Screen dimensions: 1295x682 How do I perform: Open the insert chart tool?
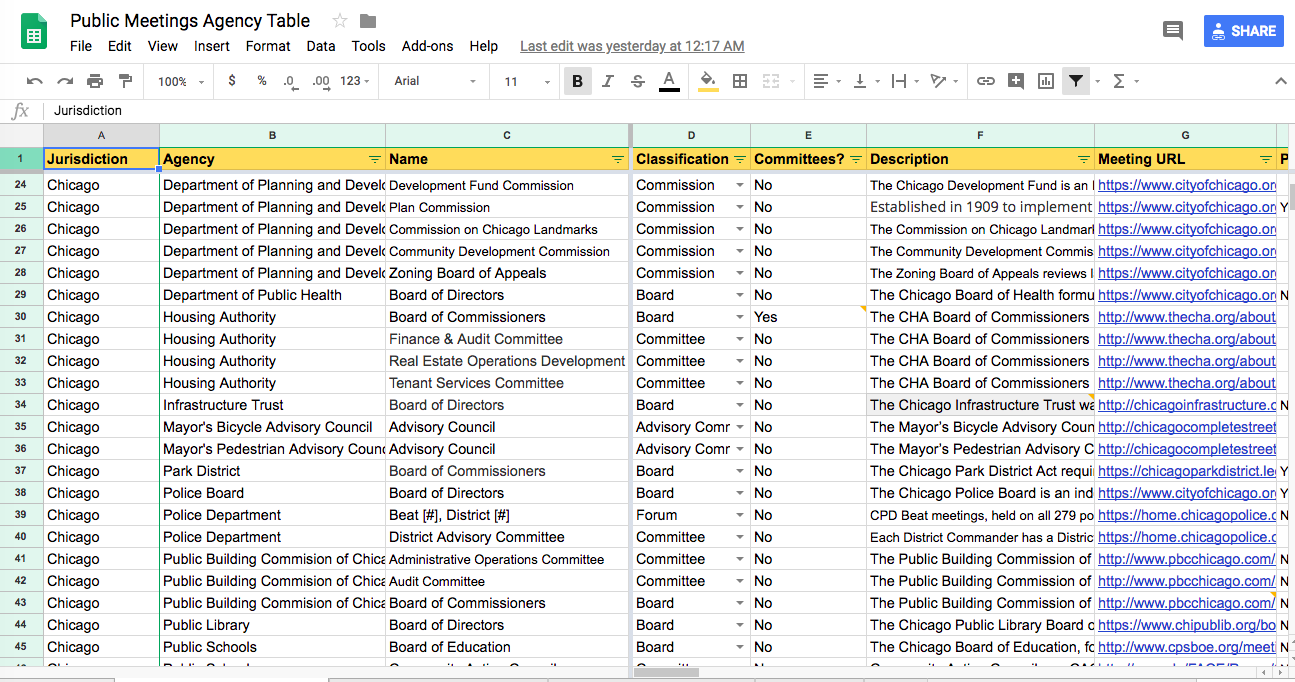[1046, 81]
